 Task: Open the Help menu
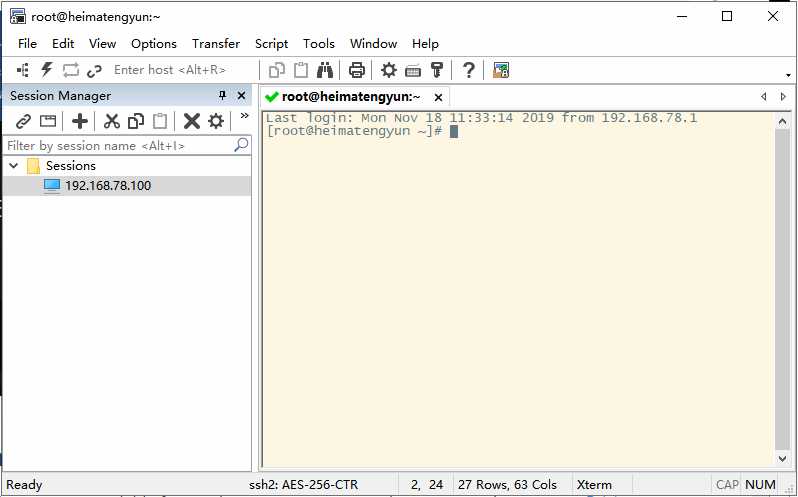click(x=425, y=44)
